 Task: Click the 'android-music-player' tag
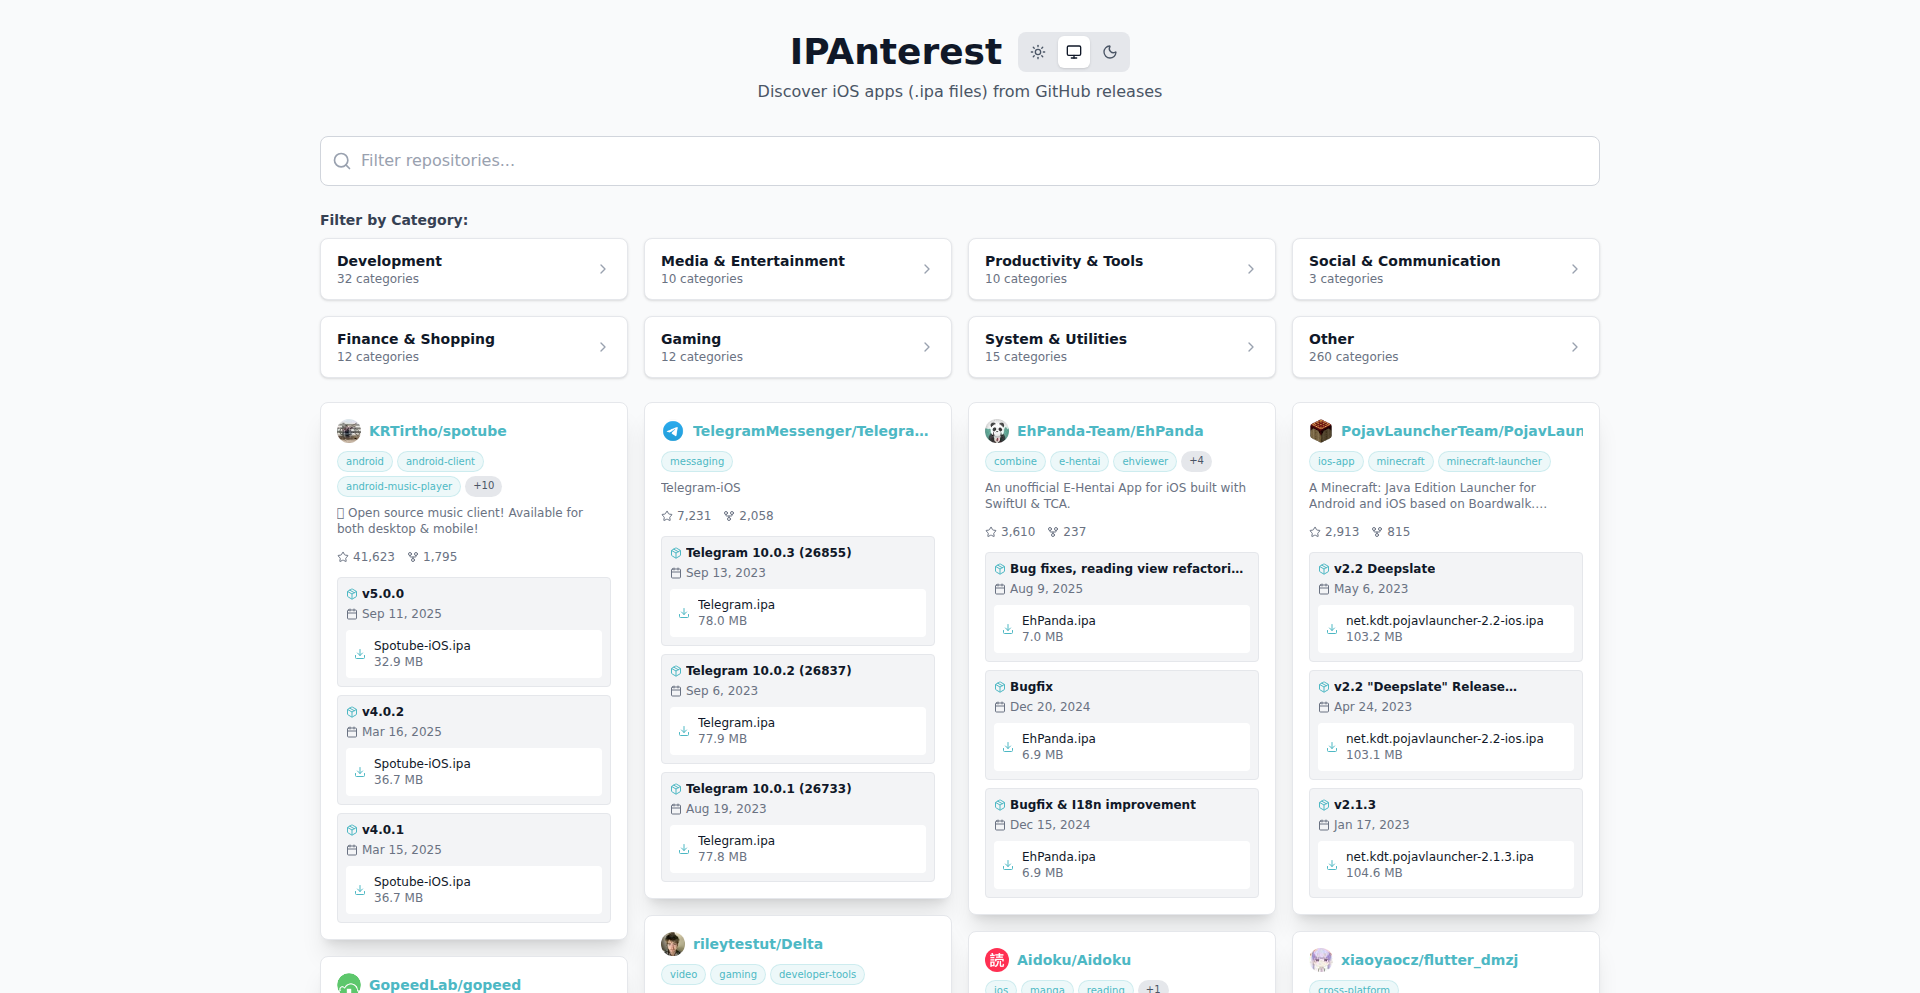[x=399, y=486]
